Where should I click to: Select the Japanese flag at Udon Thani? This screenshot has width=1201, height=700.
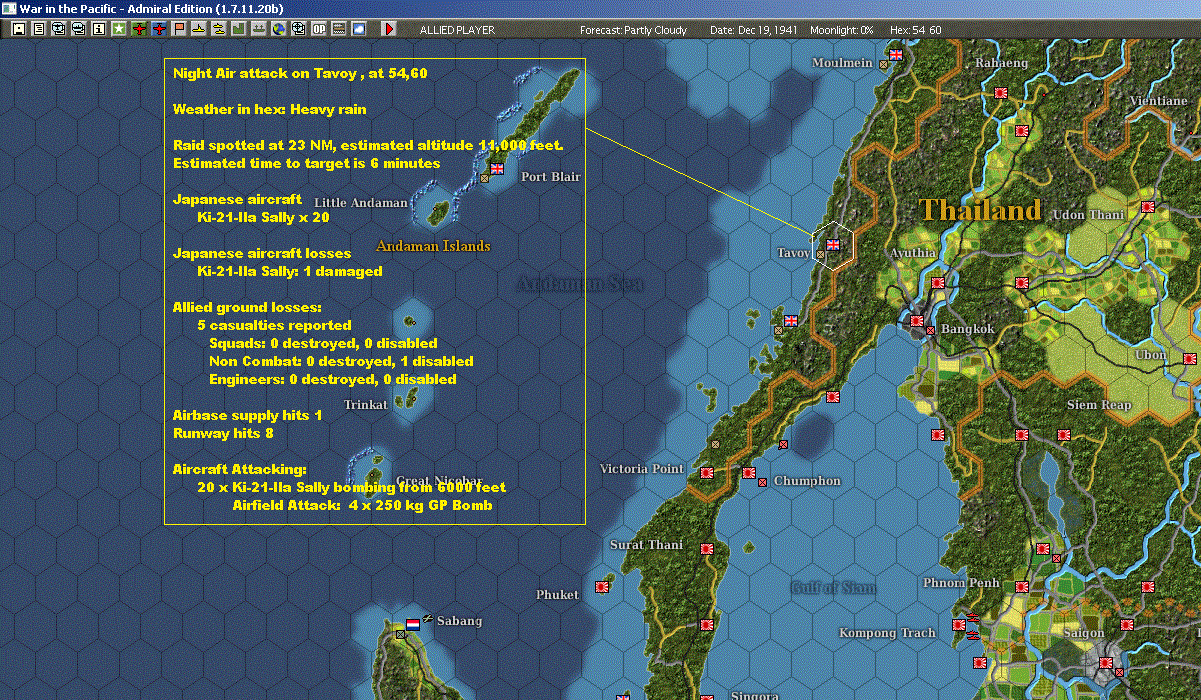click(x=1147, y=207)
